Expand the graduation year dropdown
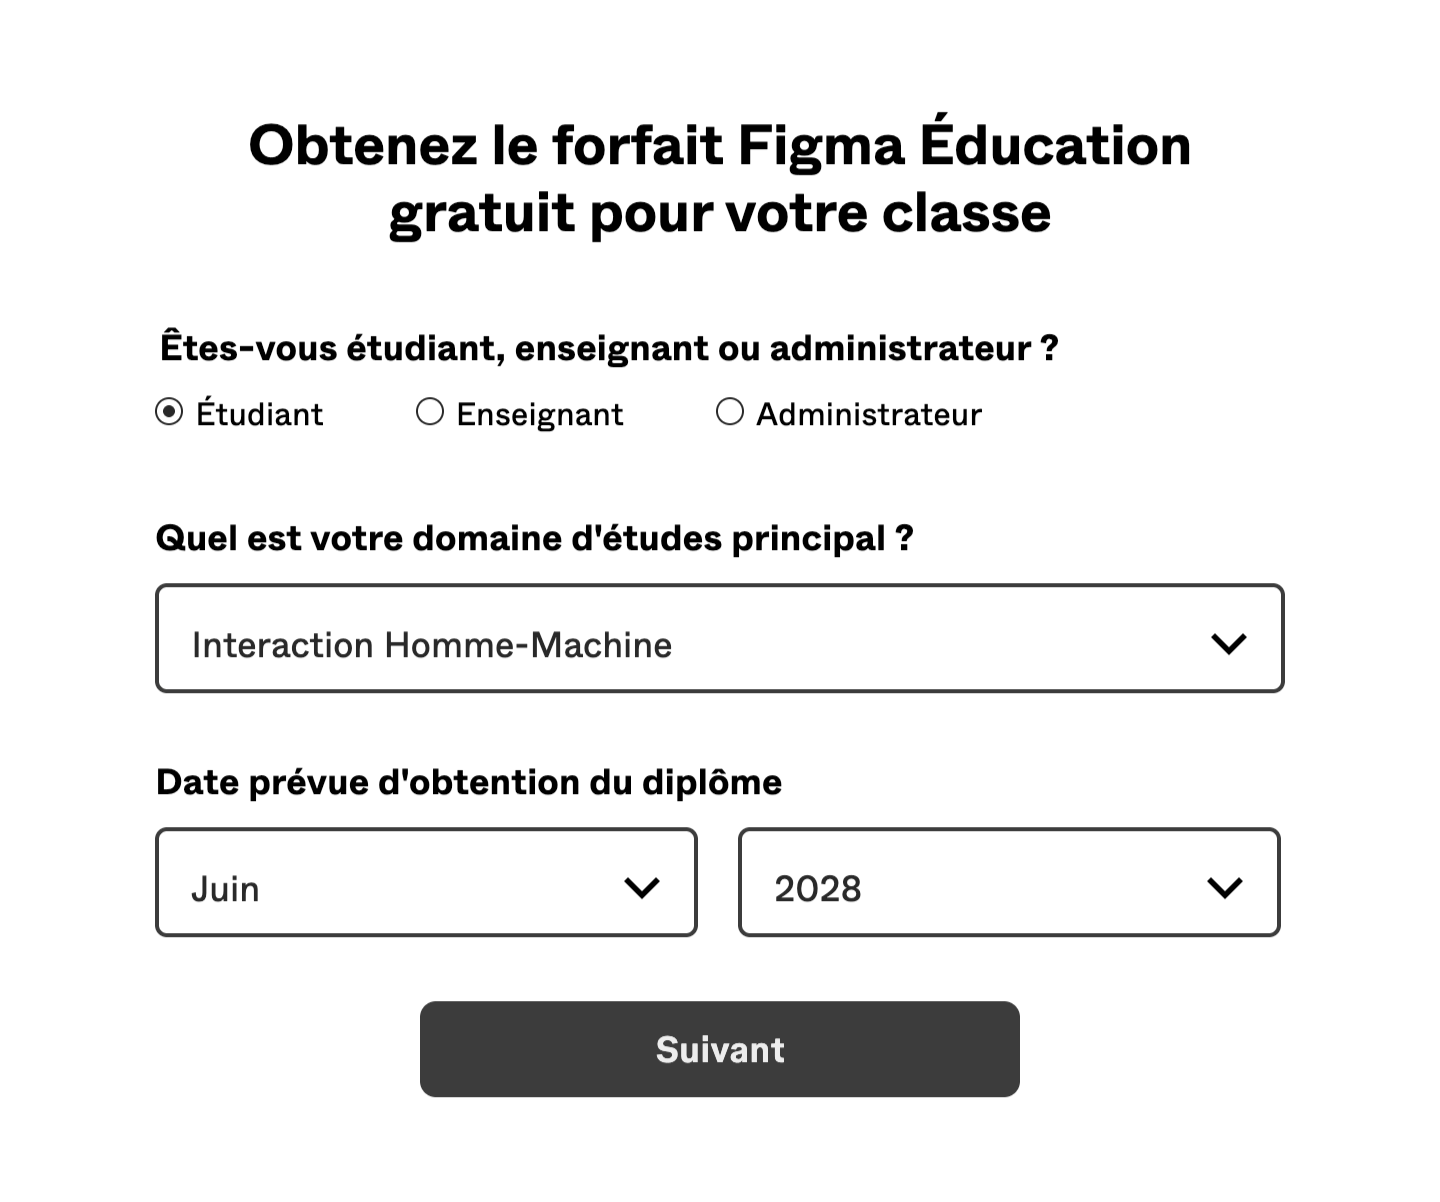 point(1009,882)
